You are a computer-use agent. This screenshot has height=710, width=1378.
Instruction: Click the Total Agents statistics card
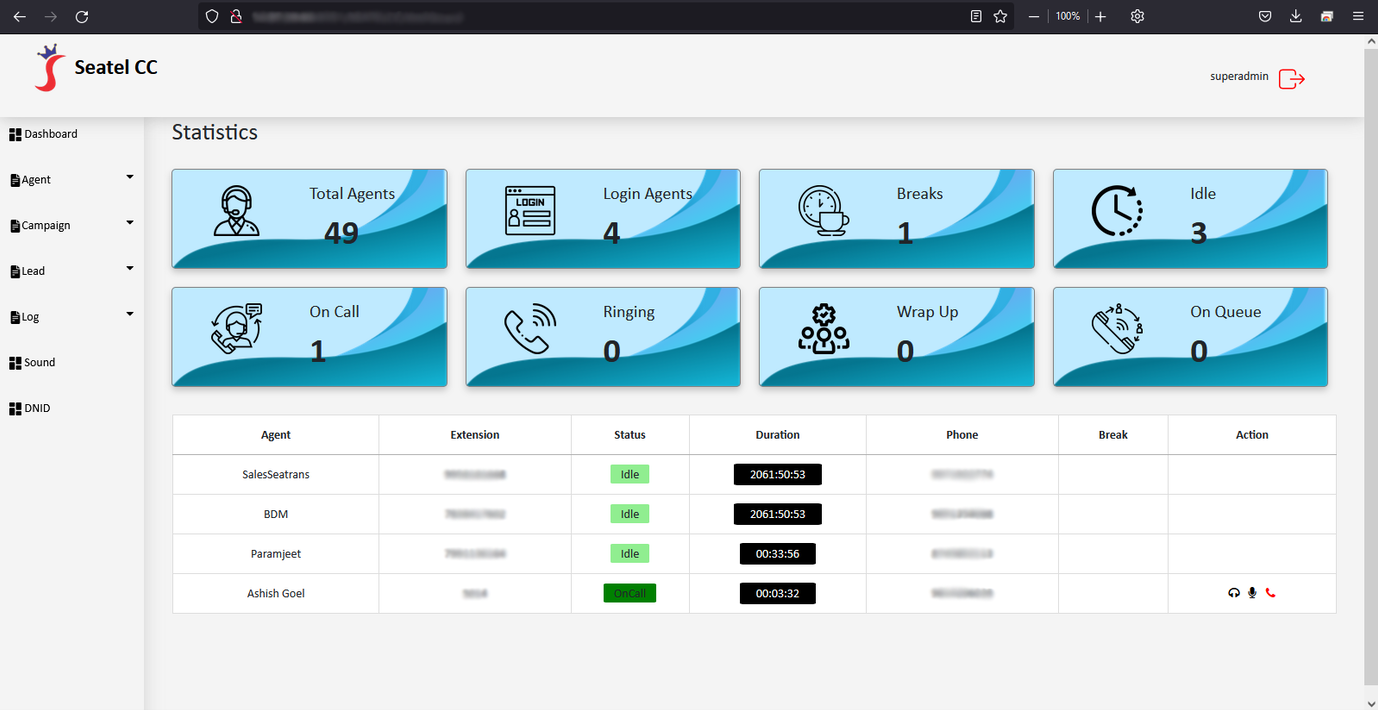pos(309,219)
